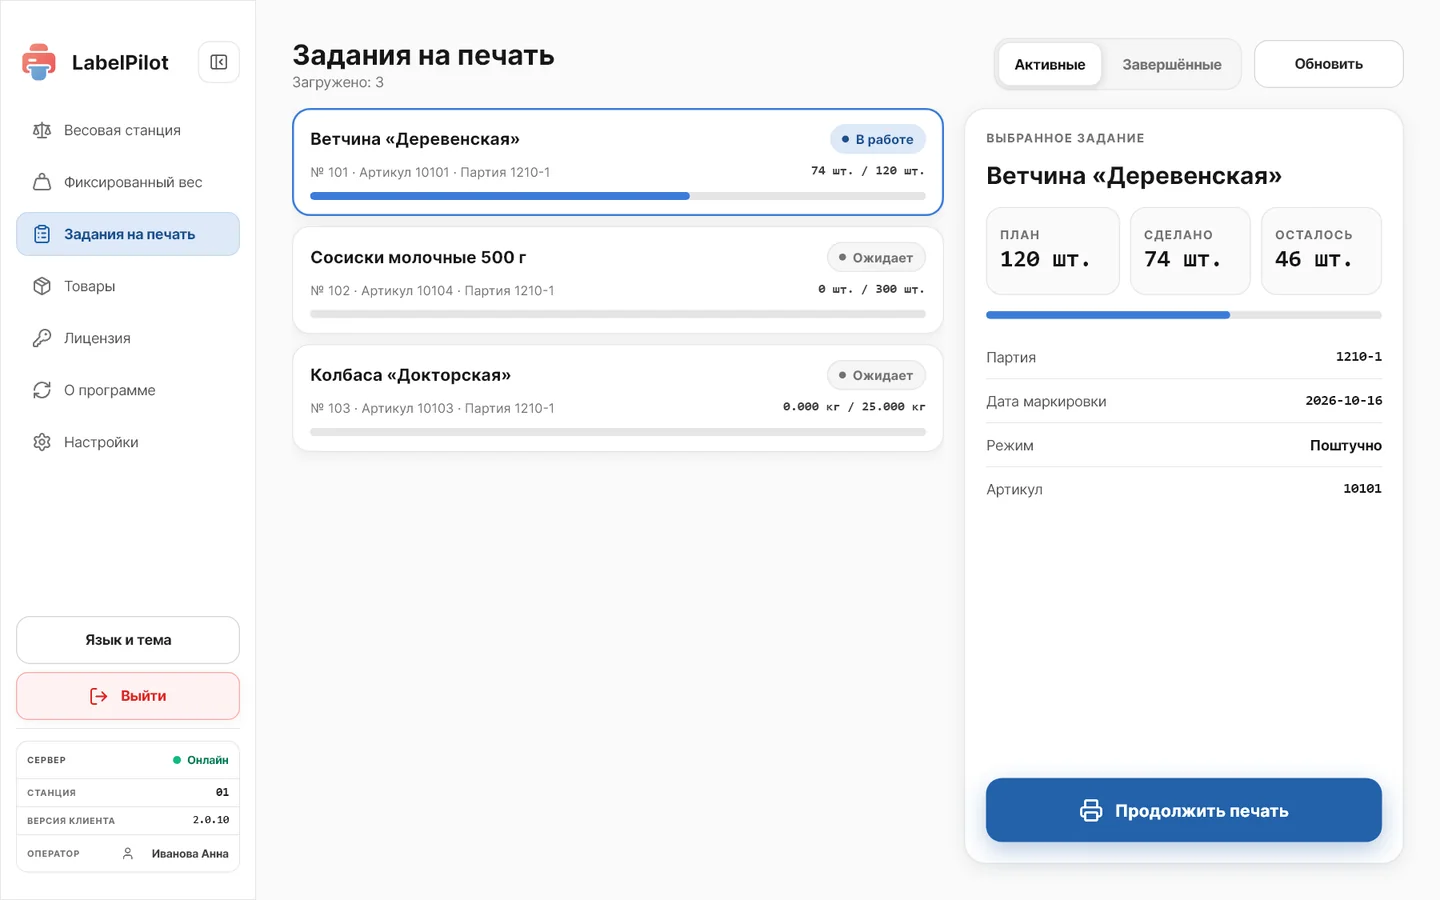Open Весовая станция in the sidebar
1440x900 pixels.
(x=128, y=130)
